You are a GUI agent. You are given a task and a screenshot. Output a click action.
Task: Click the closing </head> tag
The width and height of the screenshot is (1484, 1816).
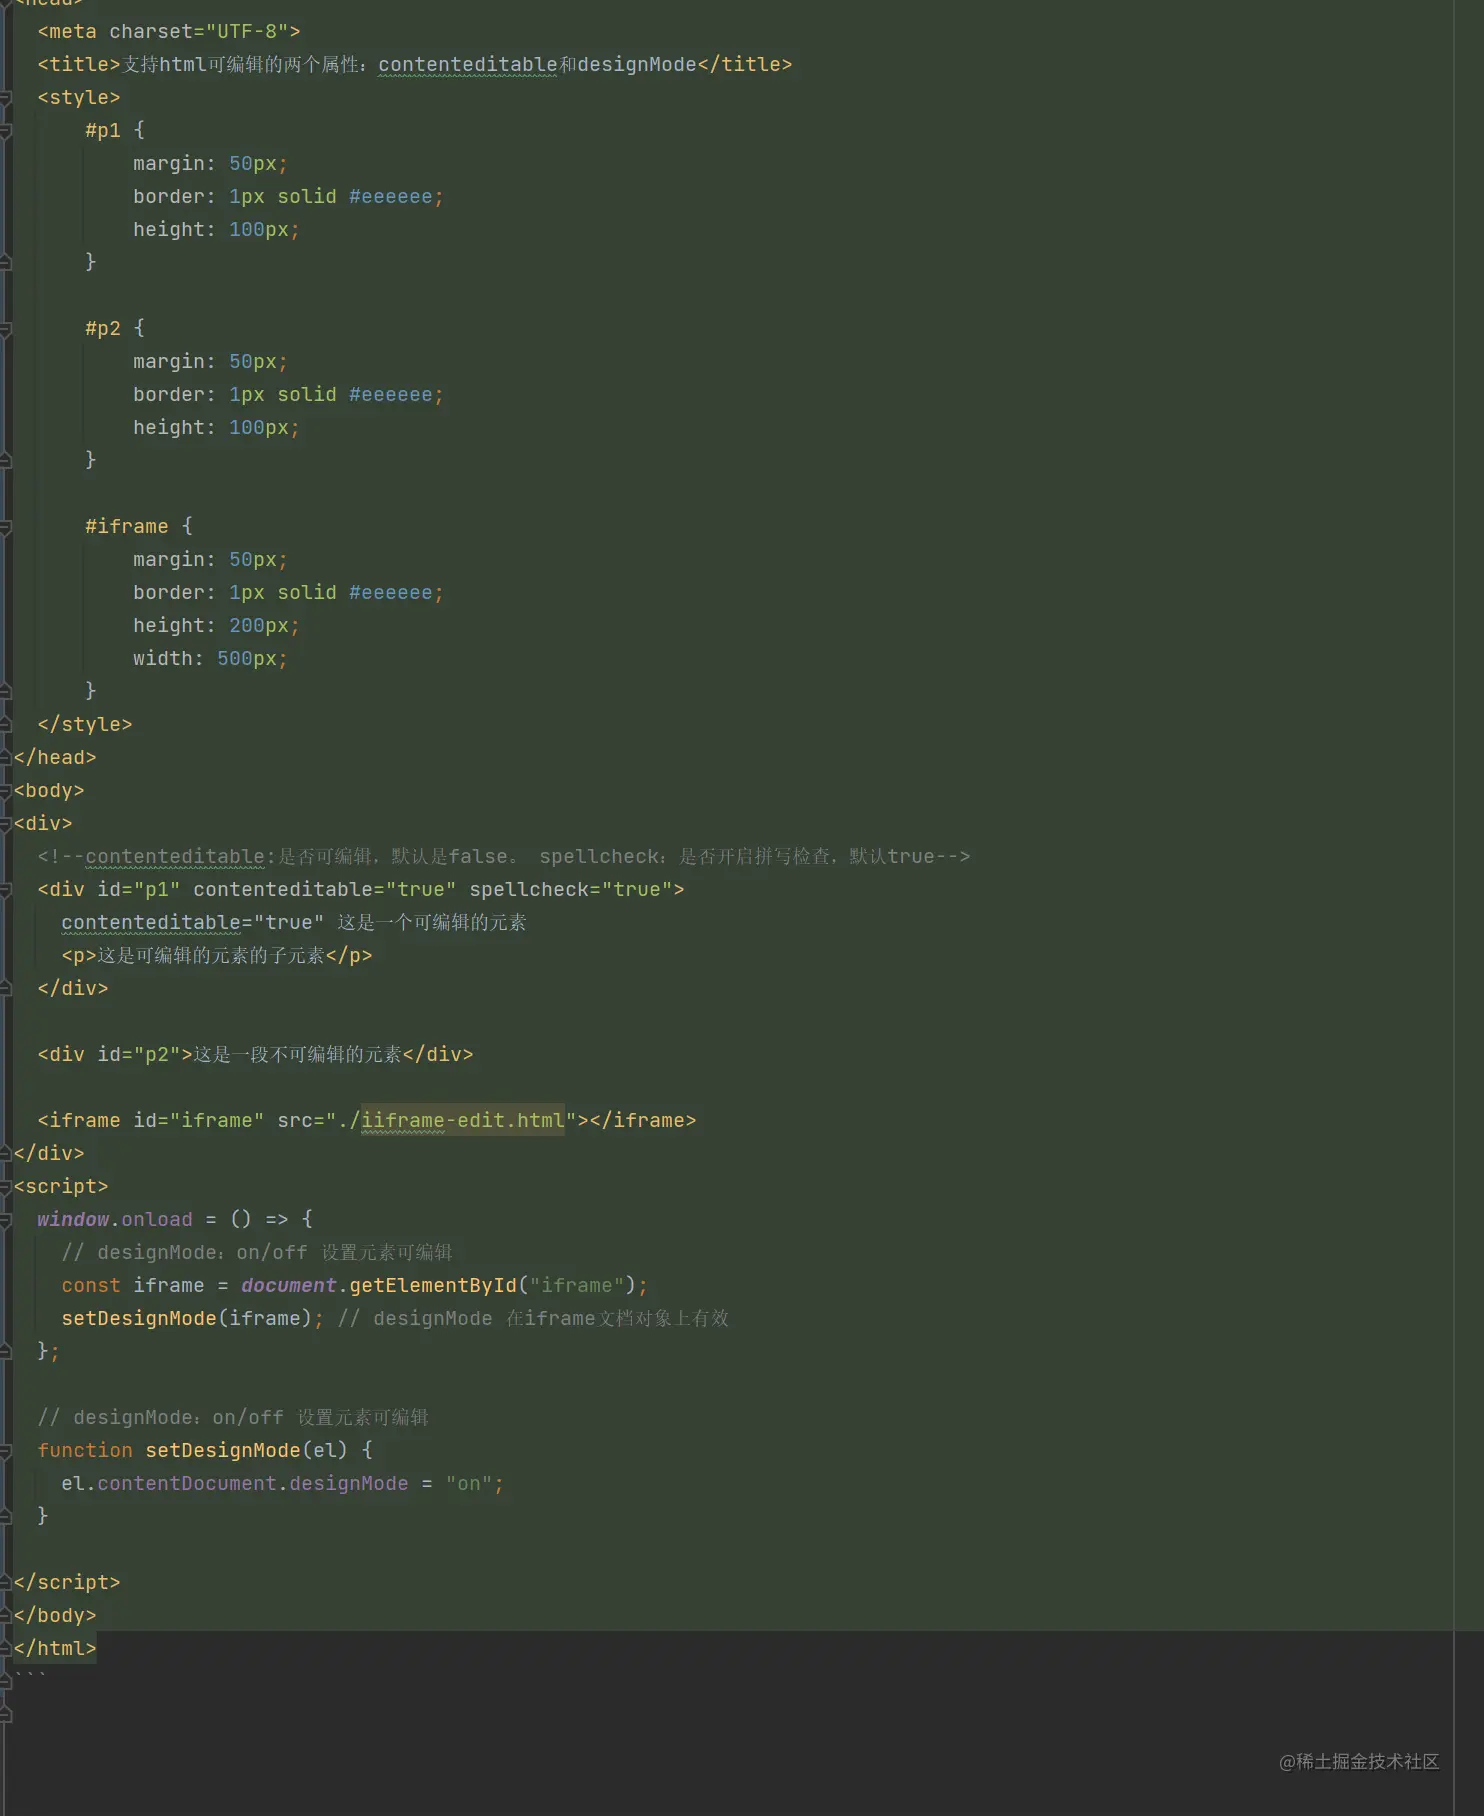coord(55,757)
